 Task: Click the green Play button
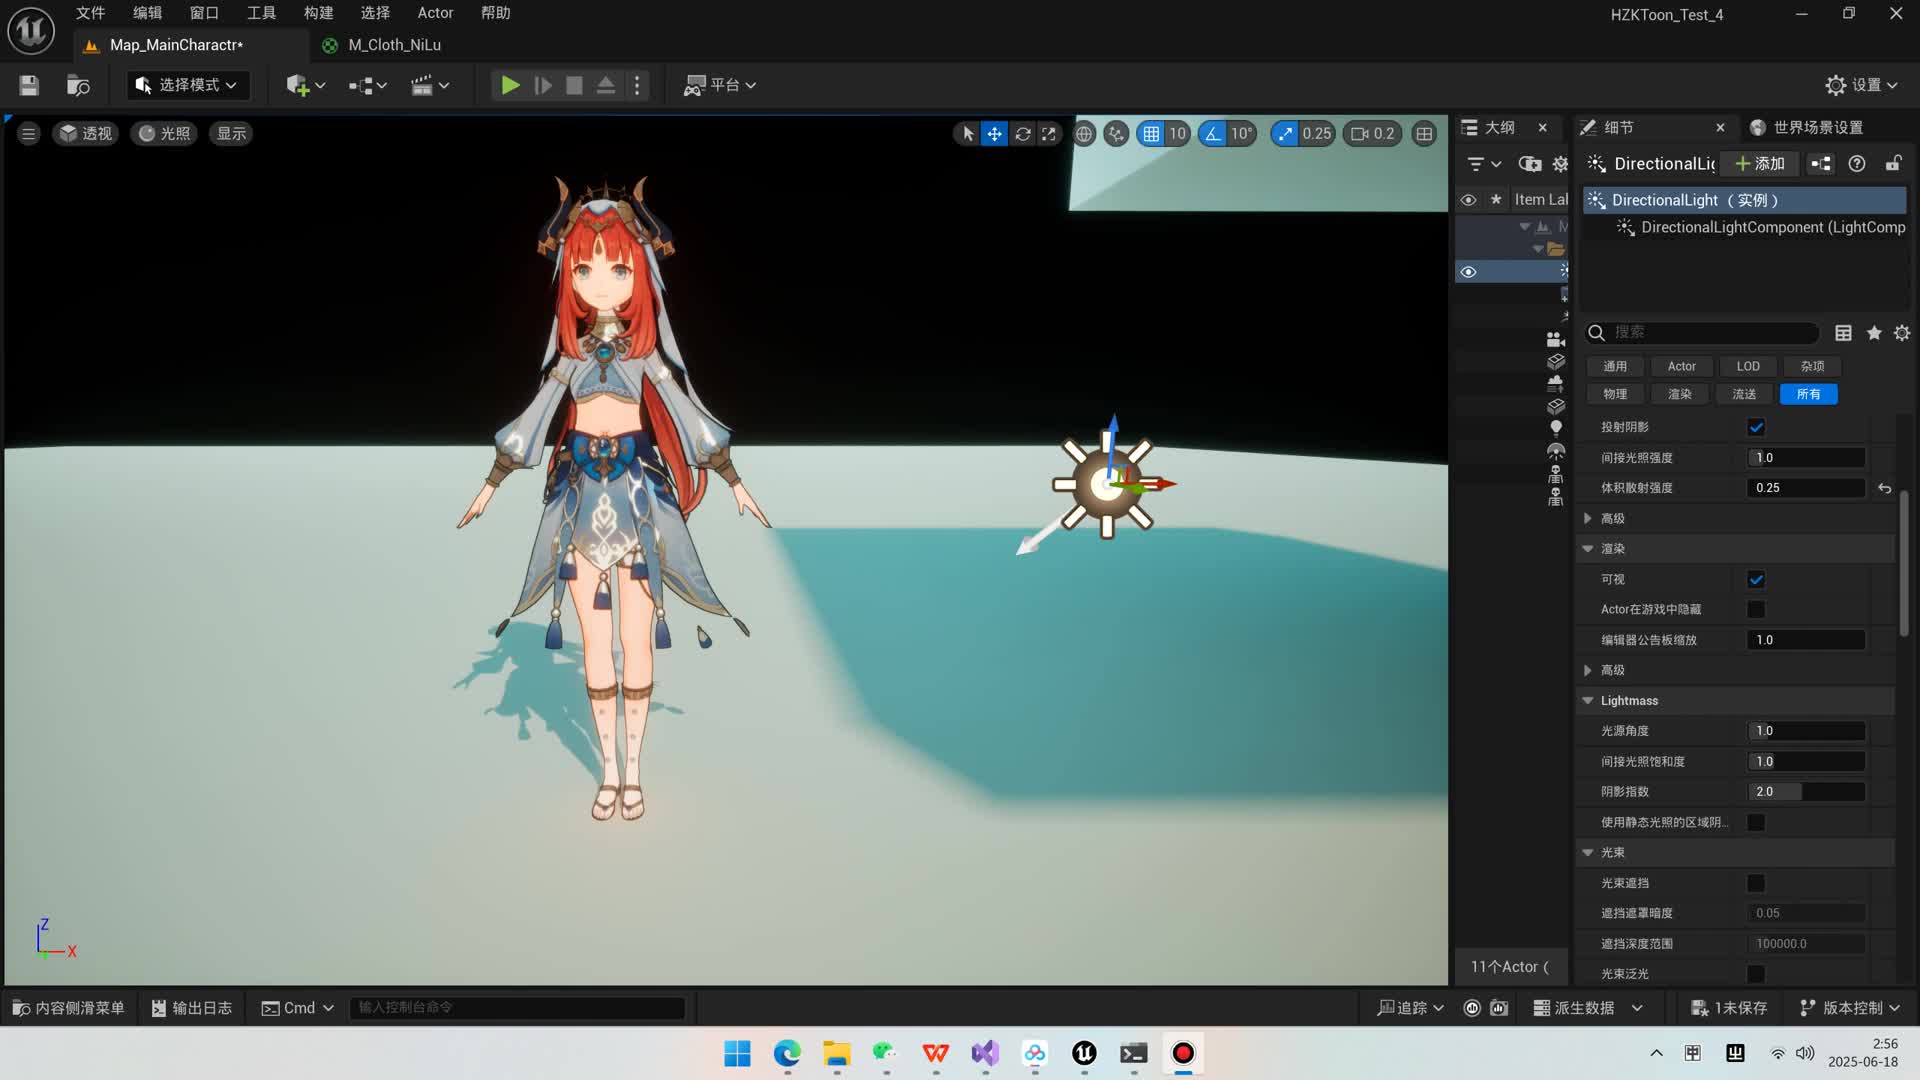(510, 86)
